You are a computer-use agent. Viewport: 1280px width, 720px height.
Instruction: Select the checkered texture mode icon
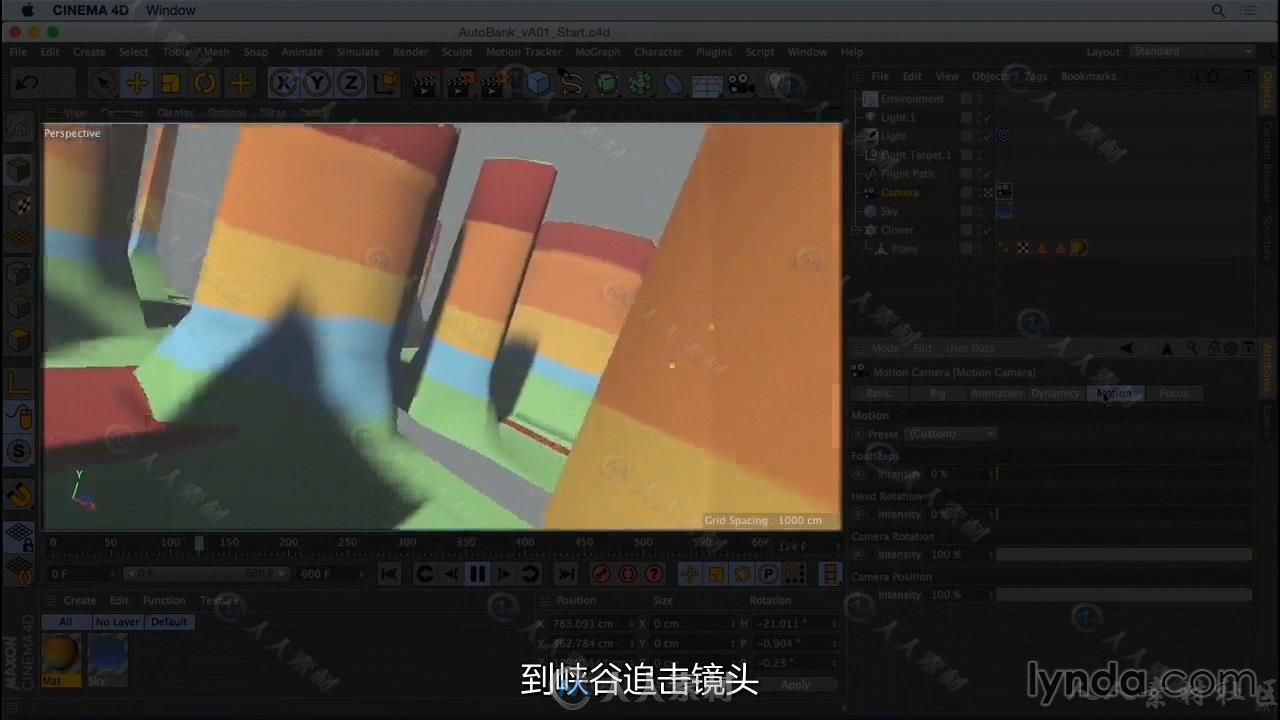click(19, 205)
